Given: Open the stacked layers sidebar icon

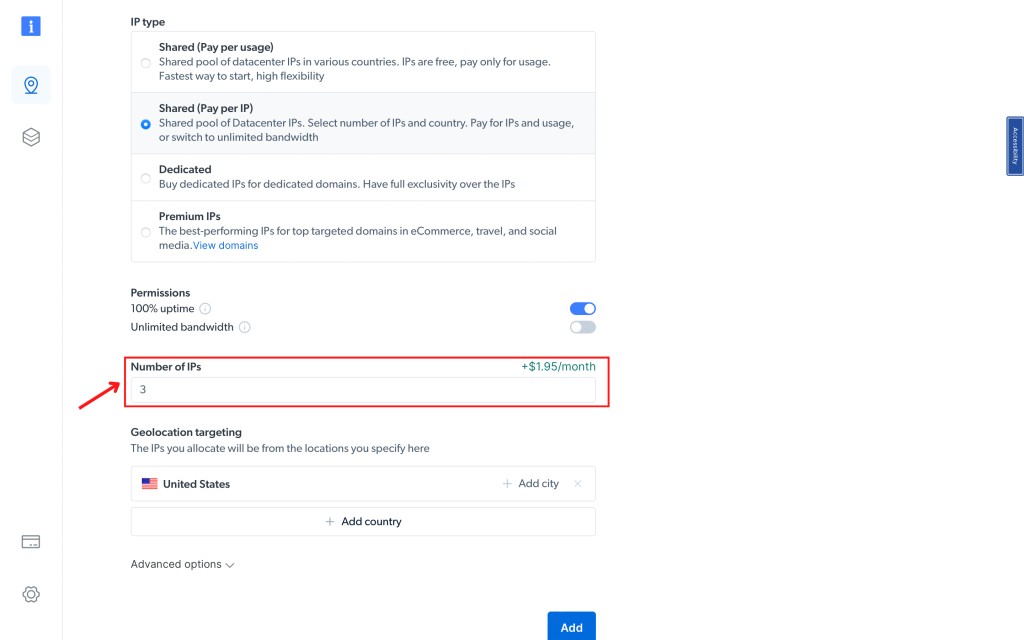Looking at the screenshot, I should [31, 137].
